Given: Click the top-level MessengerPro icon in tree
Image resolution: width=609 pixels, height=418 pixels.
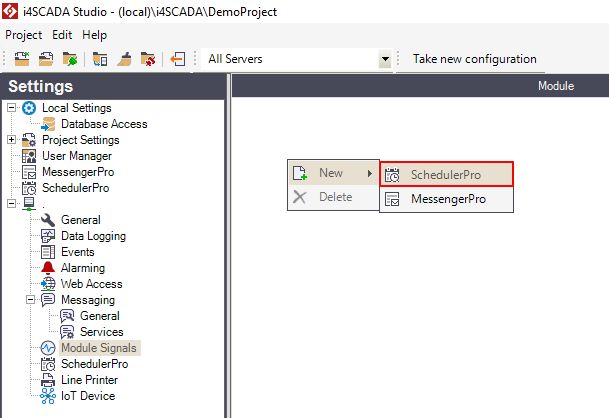Looking at the screenshot, I should [29, 172].
